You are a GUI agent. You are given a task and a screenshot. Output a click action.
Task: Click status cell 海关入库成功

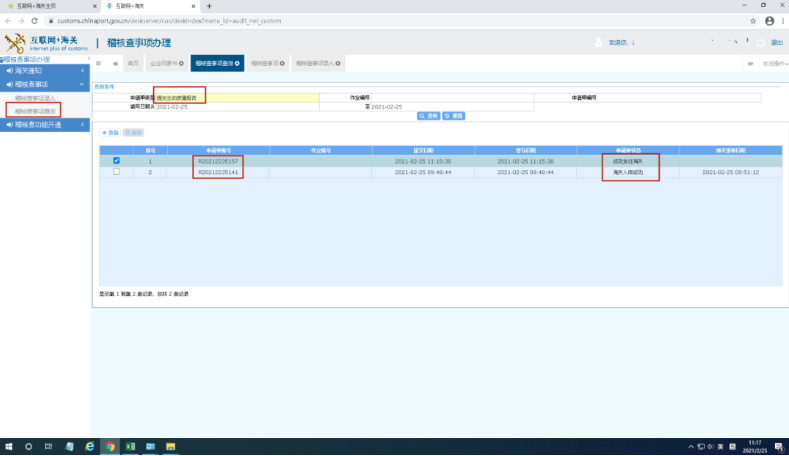[x=627, y=172]
